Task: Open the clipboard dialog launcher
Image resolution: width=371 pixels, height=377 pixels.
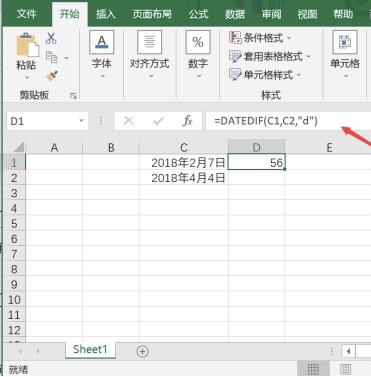Action: (x=73, y=96)
